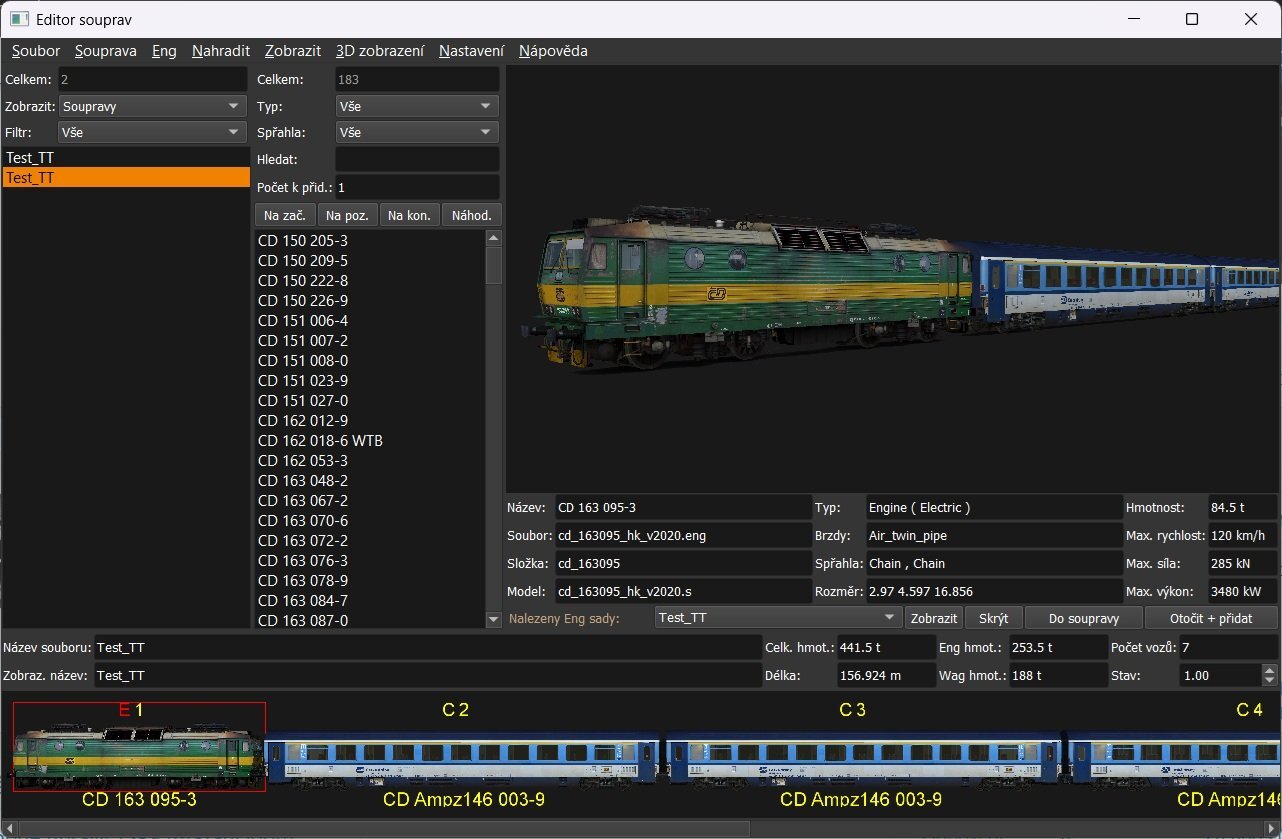Open the 3D zobrazení menu
The width and height of the screenshot is (1282, 839).
coord(379,51)
